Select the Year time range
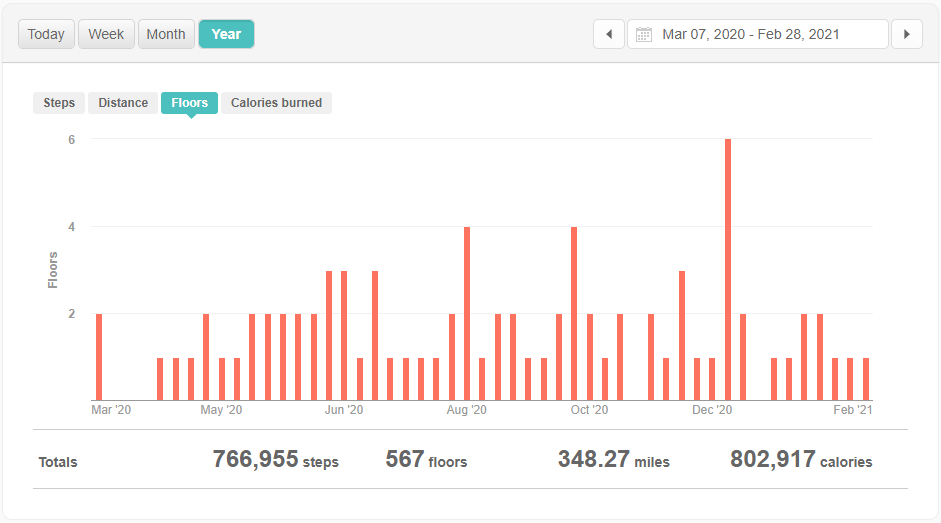941x523 pixels. click(226, 34)
